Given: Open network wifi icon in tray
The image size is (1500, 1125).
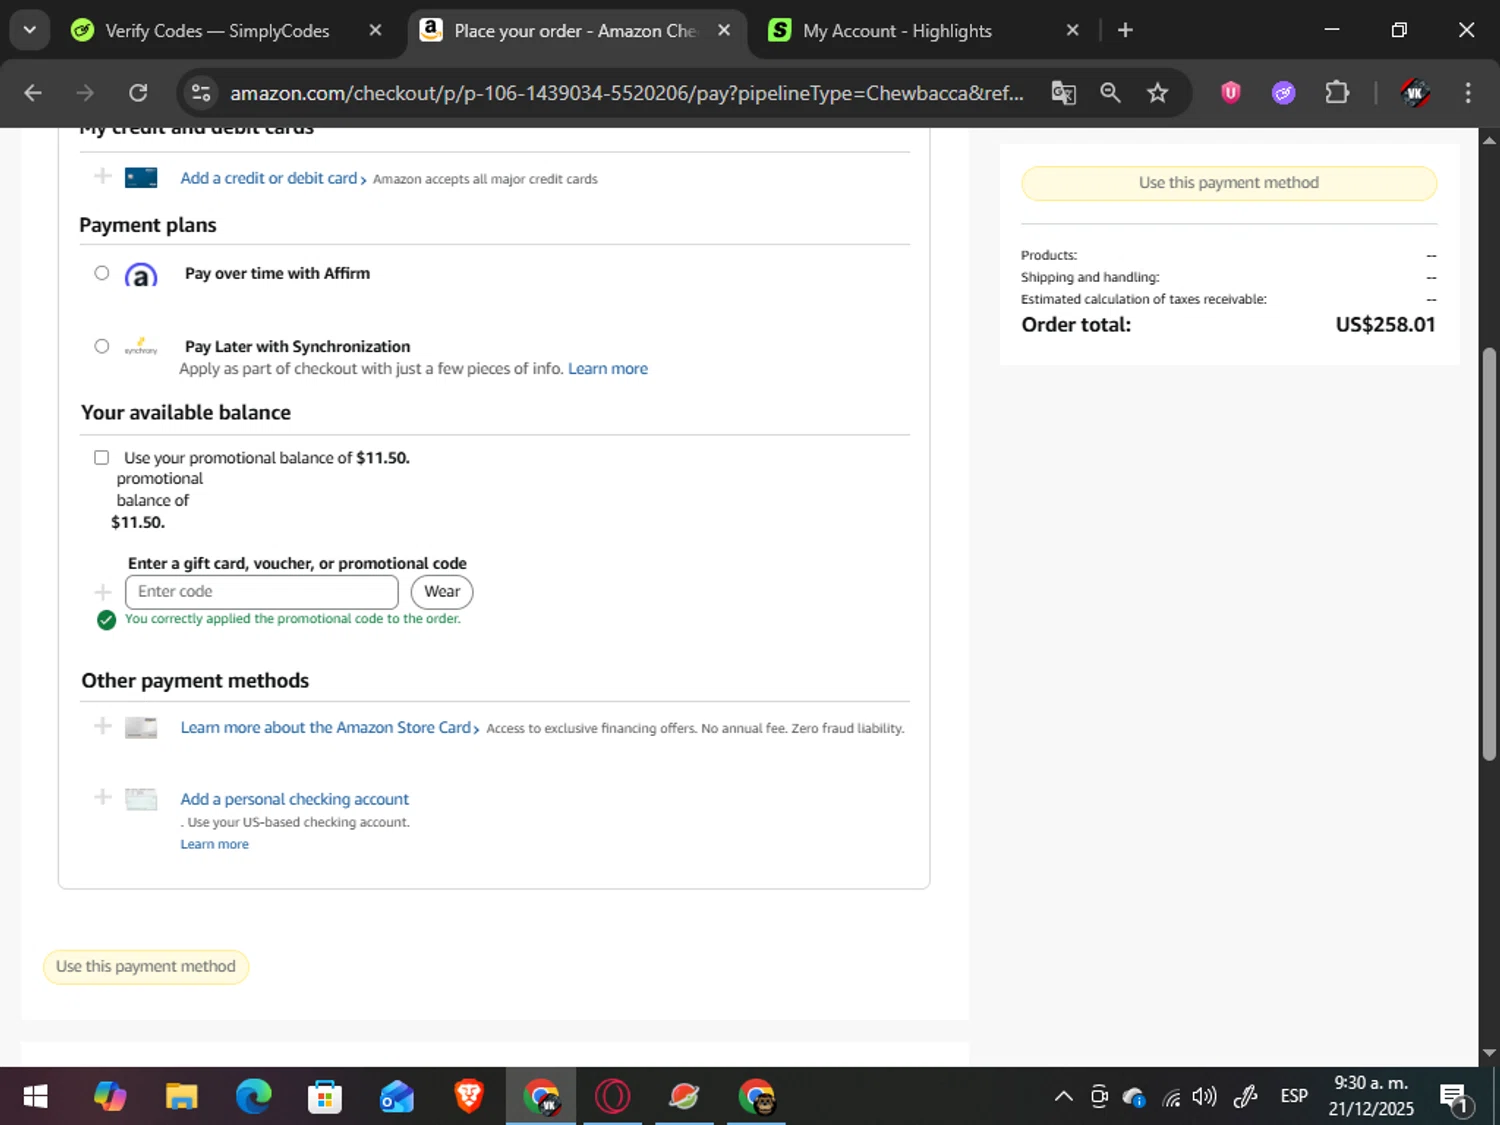Looking at the screenshot, I should [1171, 1097].
